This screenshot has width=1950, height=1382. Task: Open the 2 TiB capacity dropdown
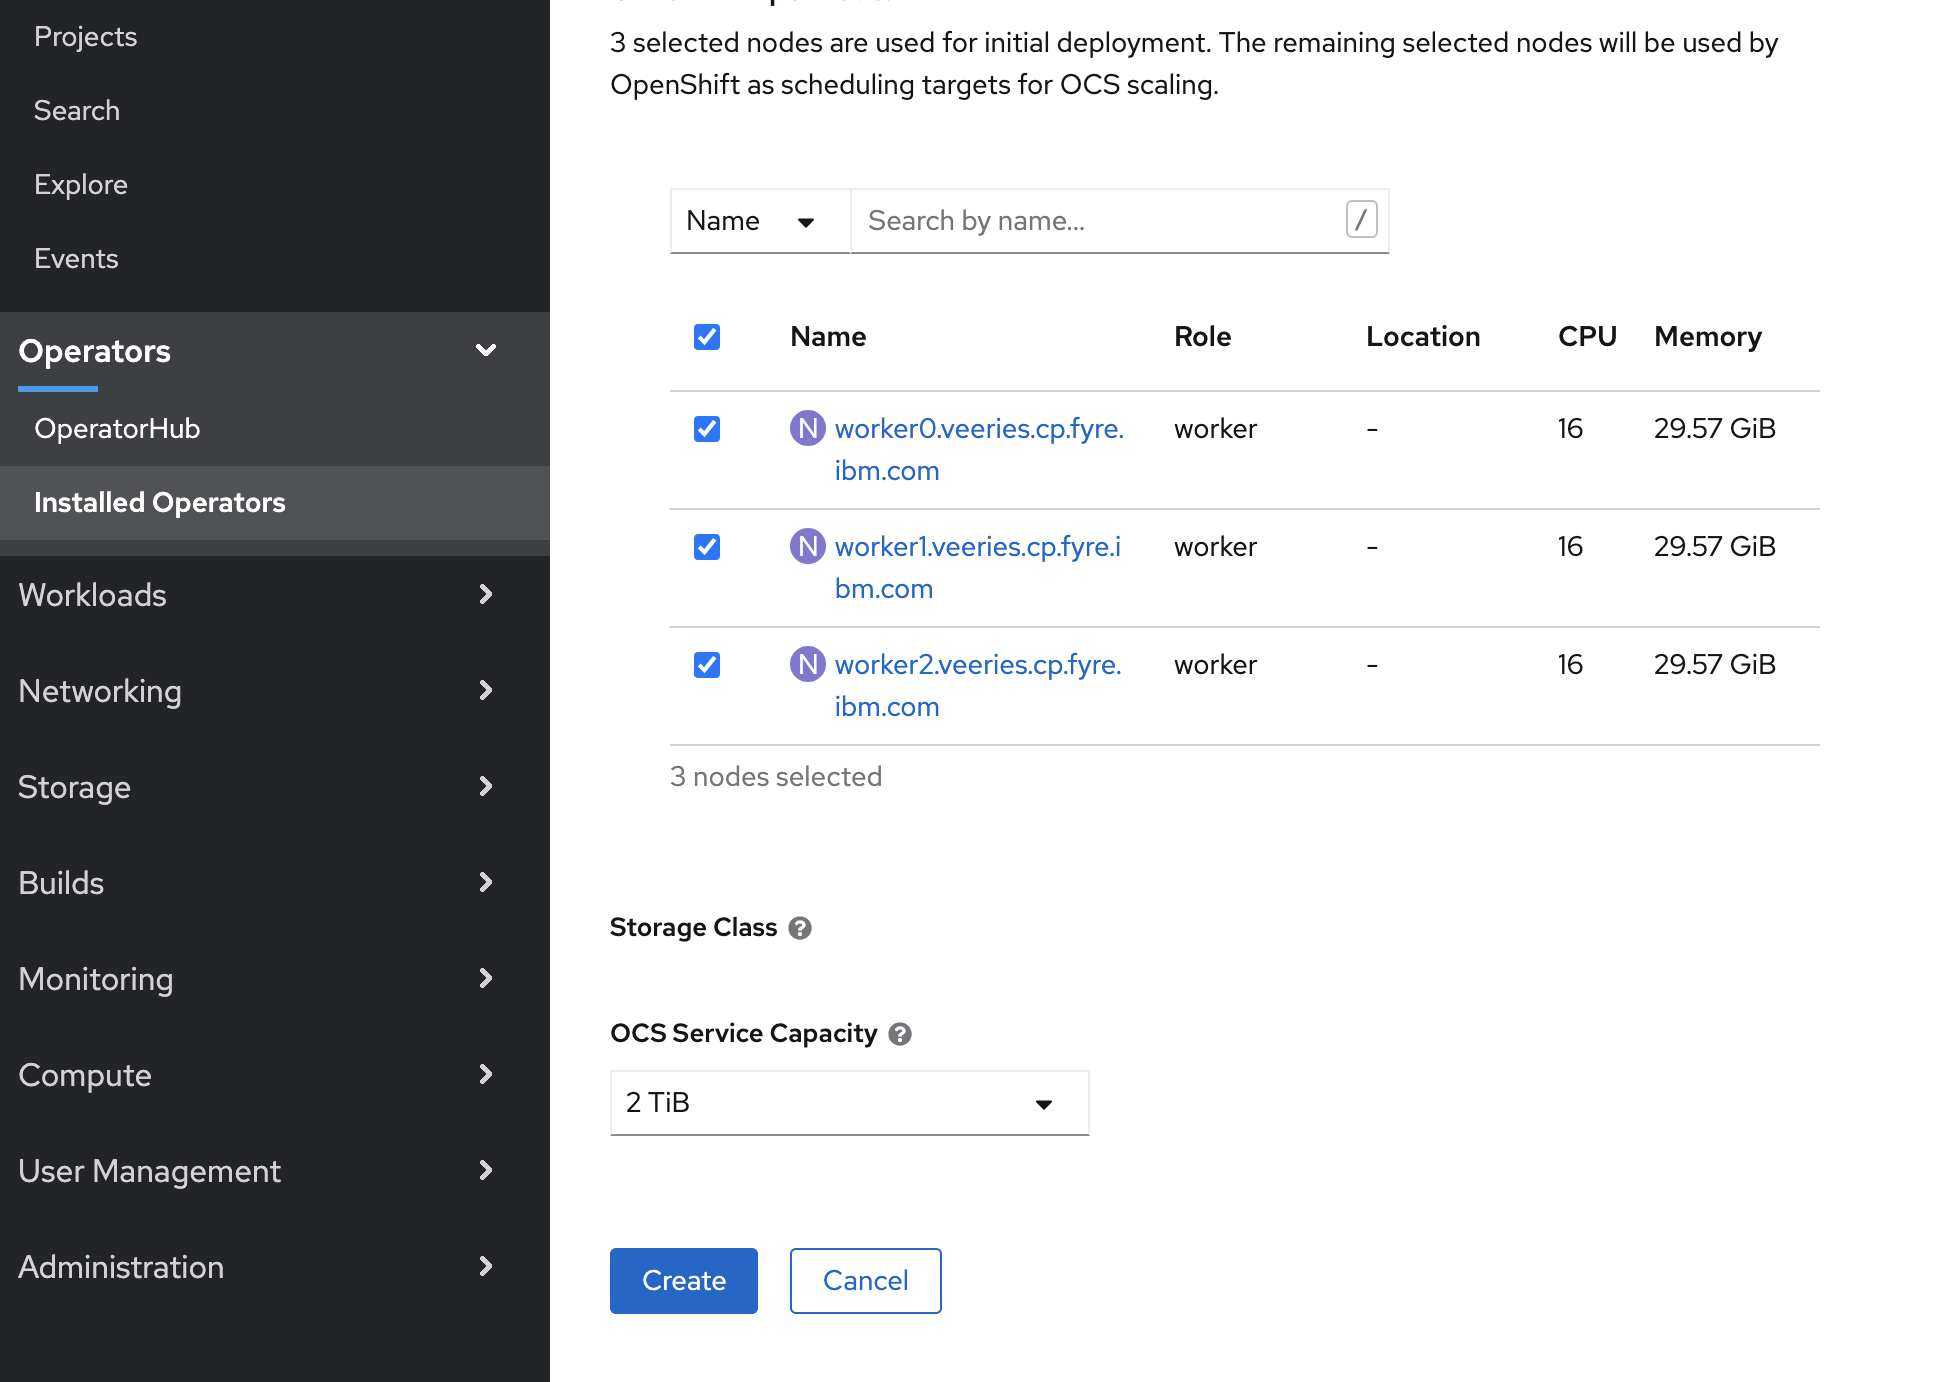point(848,1103)
